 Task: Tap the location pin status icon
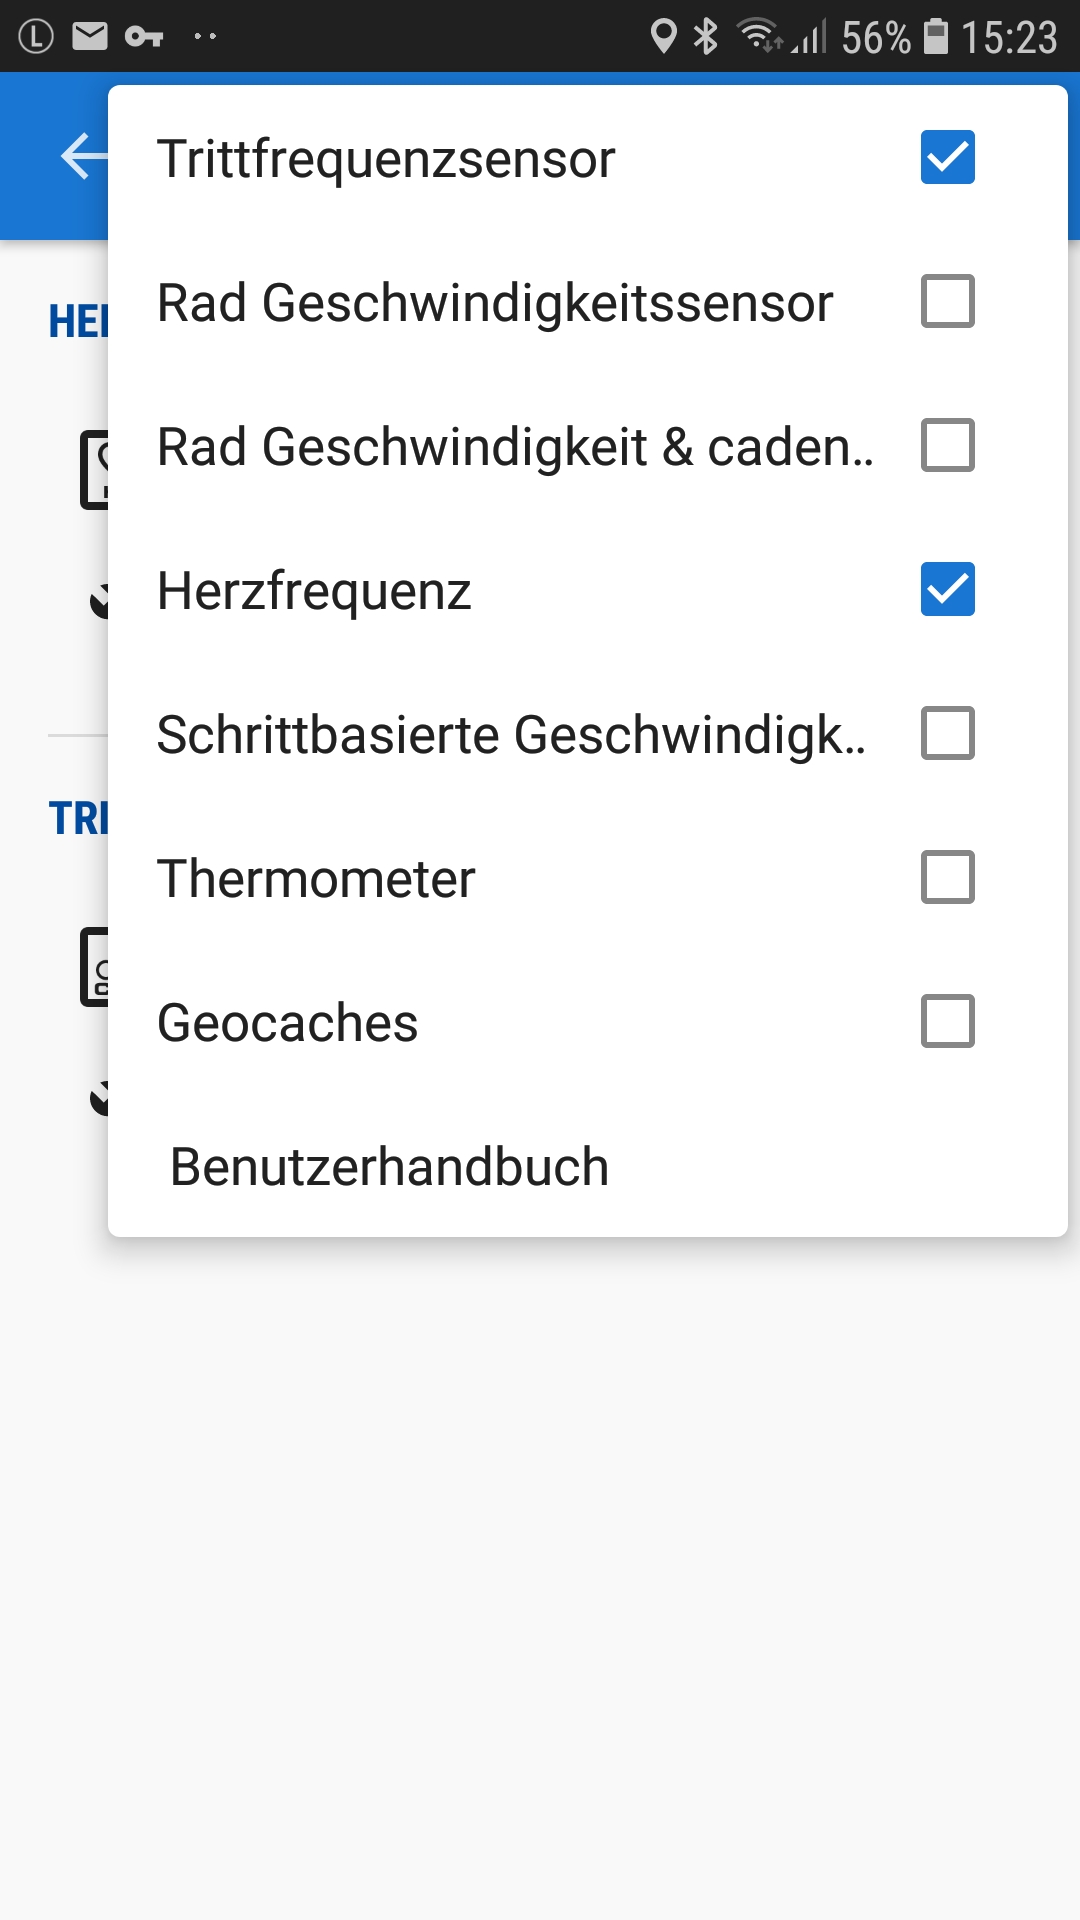pyautogui.click(x=663, y=37)
